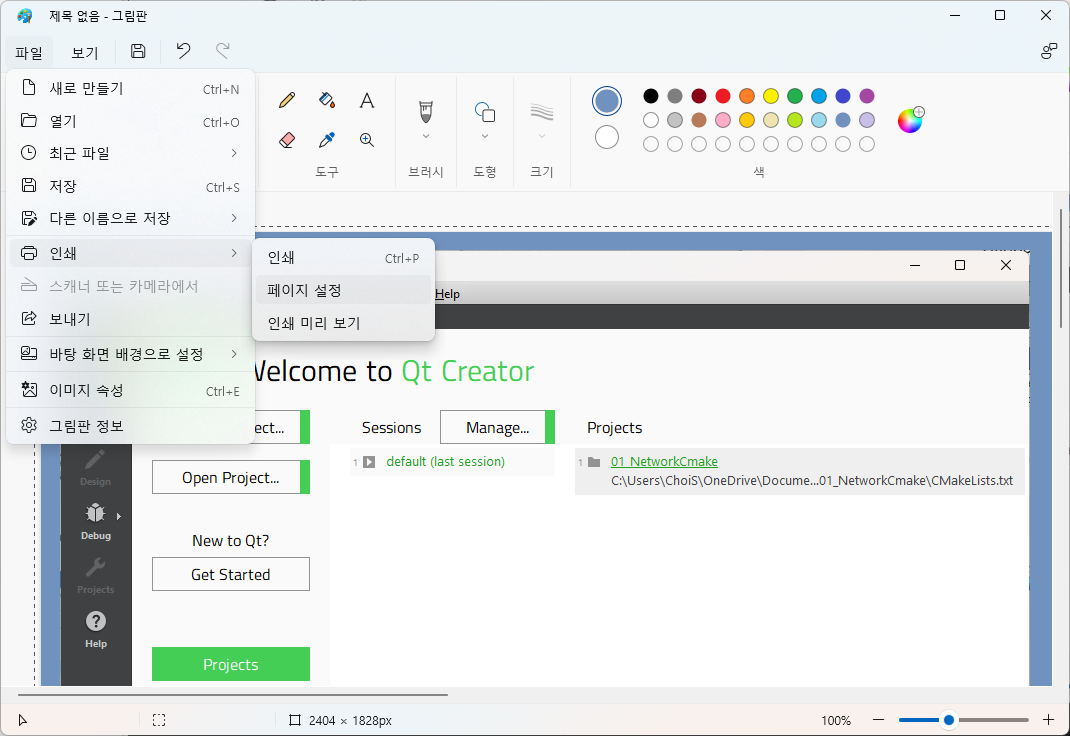
Task: Click the Open Project... button
Action: (231, 477)
